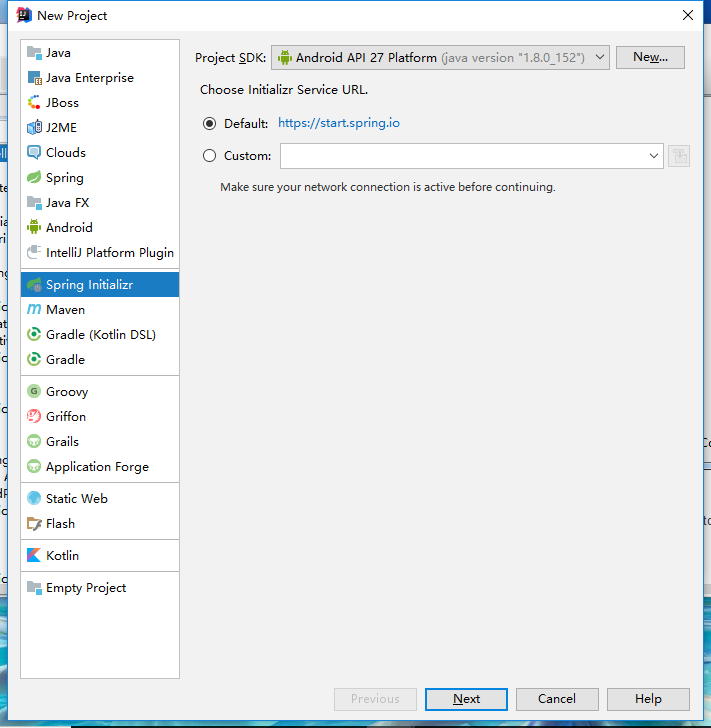
Task: Click the "Maven" label
Action: pyautogui.click(x=65, y=310)
